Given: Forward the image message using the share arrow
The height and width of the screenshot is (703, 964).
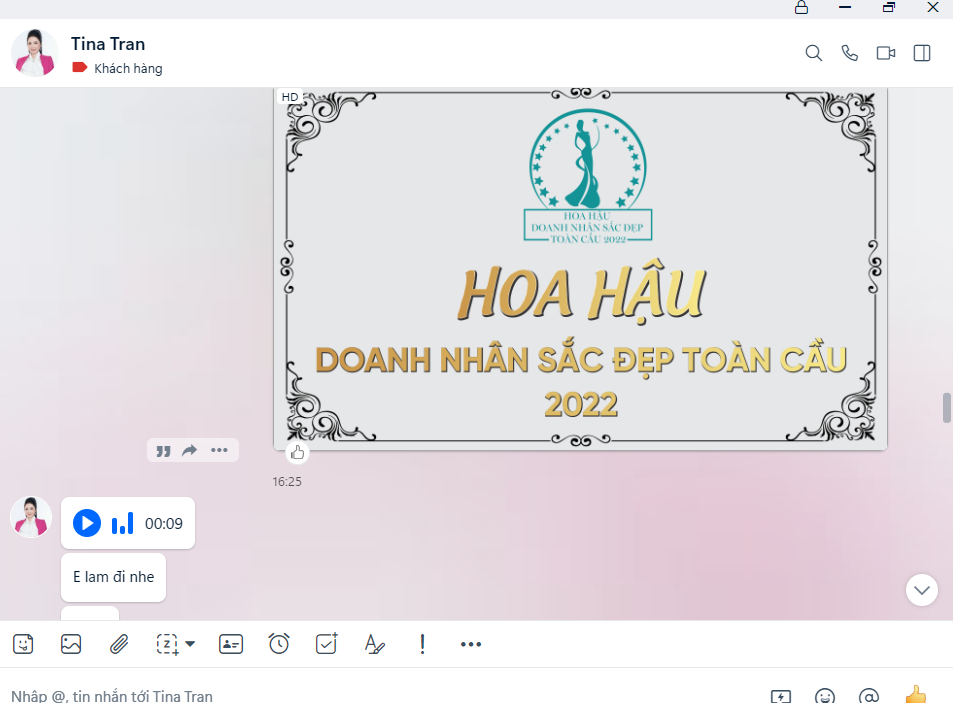Looking at the screenshot, I should [190, 451].
